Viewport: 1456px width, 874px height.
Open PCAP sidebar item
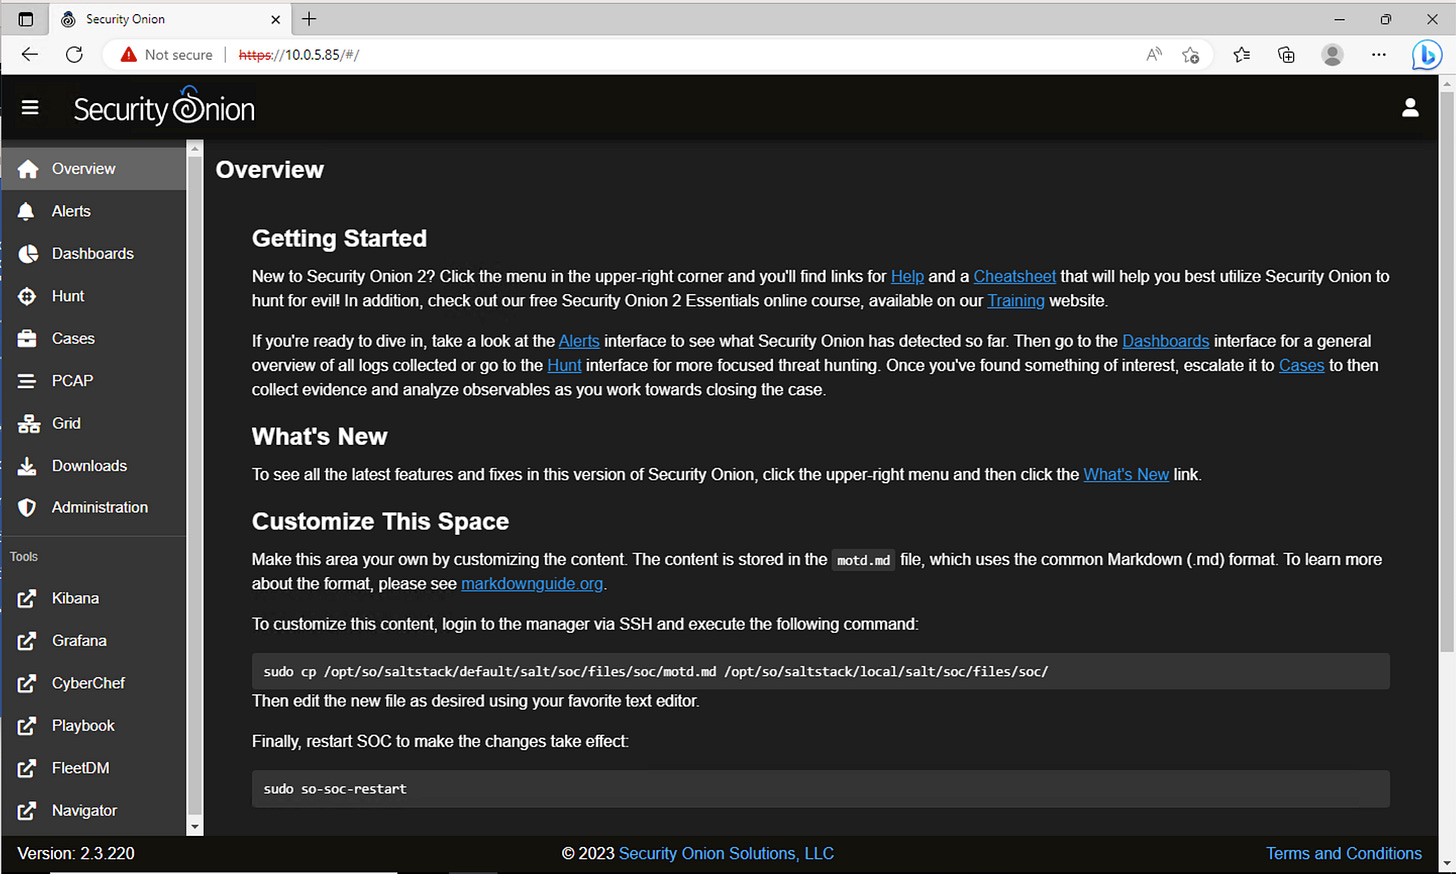[93, 381]
